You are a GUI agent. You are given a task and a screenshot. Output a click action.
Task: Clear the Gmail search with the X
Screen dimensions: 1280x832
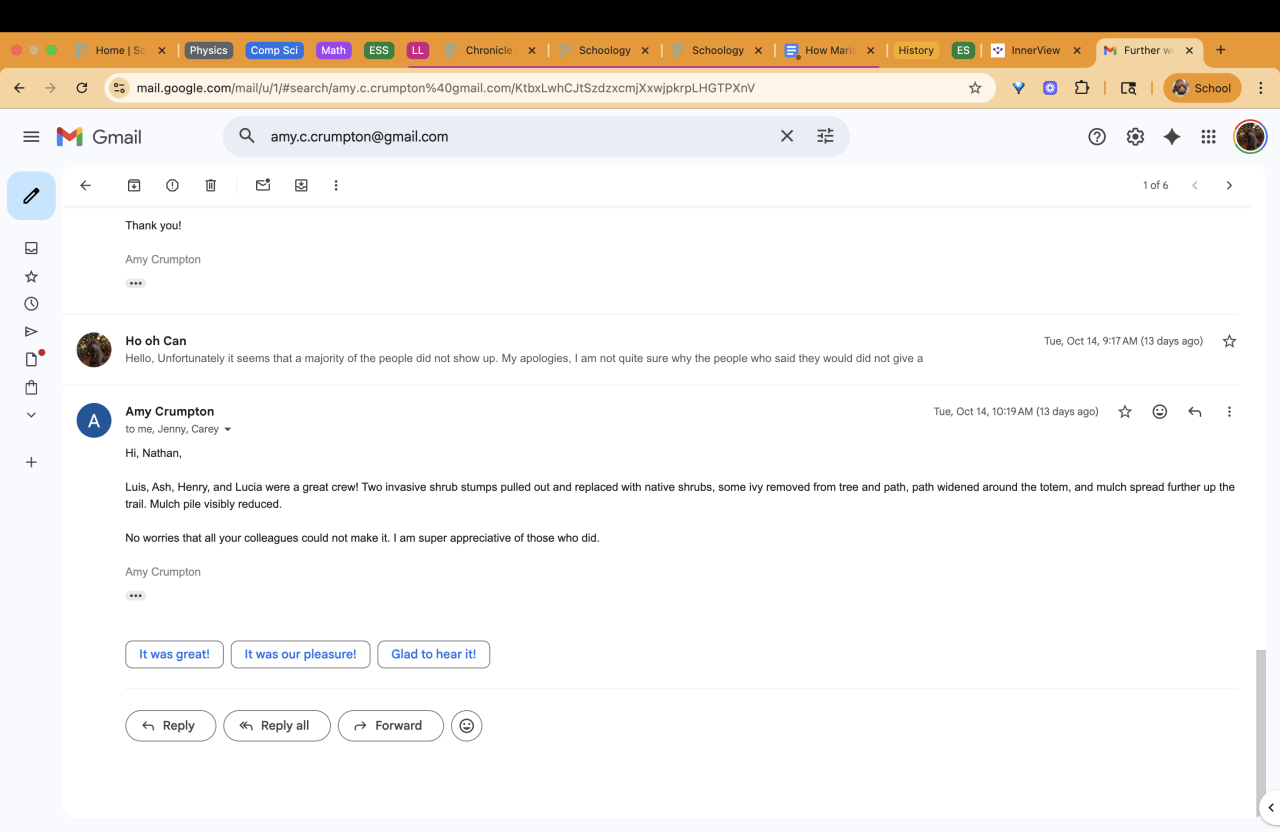pos(787,136)
